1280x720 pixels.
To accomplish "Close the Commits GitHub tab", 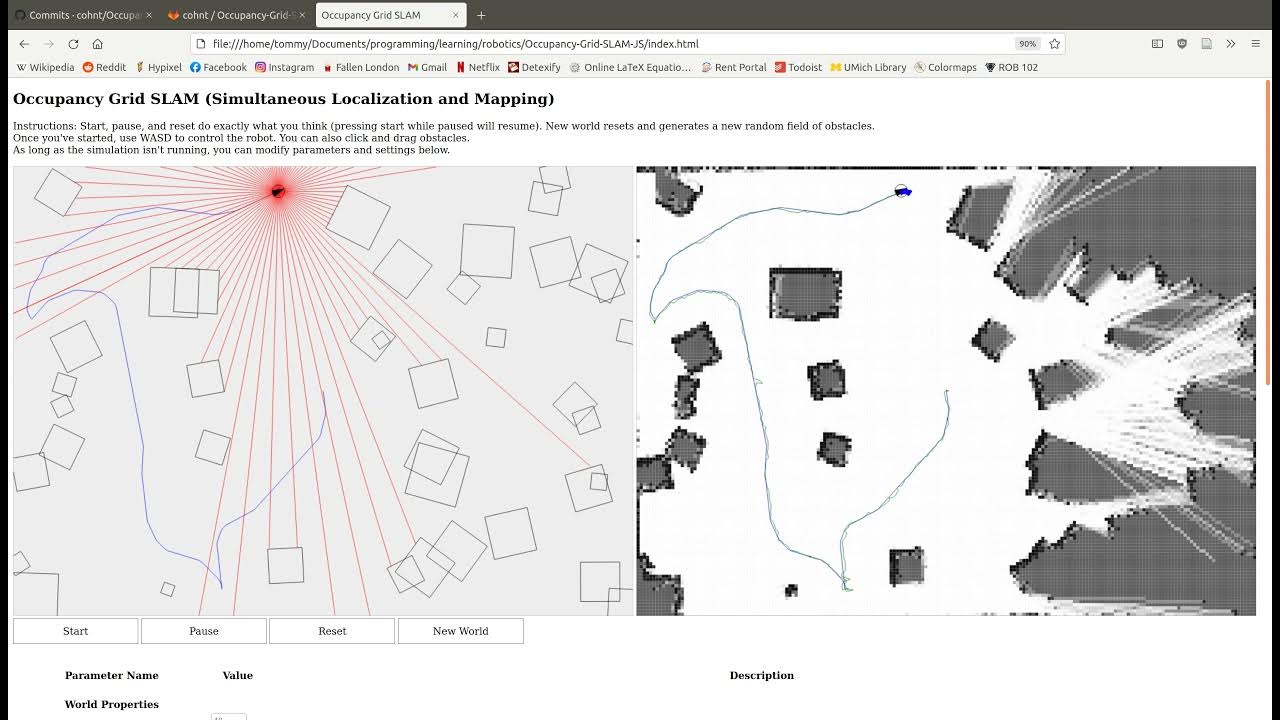I will pyautogui.click(x=149, y=15).
